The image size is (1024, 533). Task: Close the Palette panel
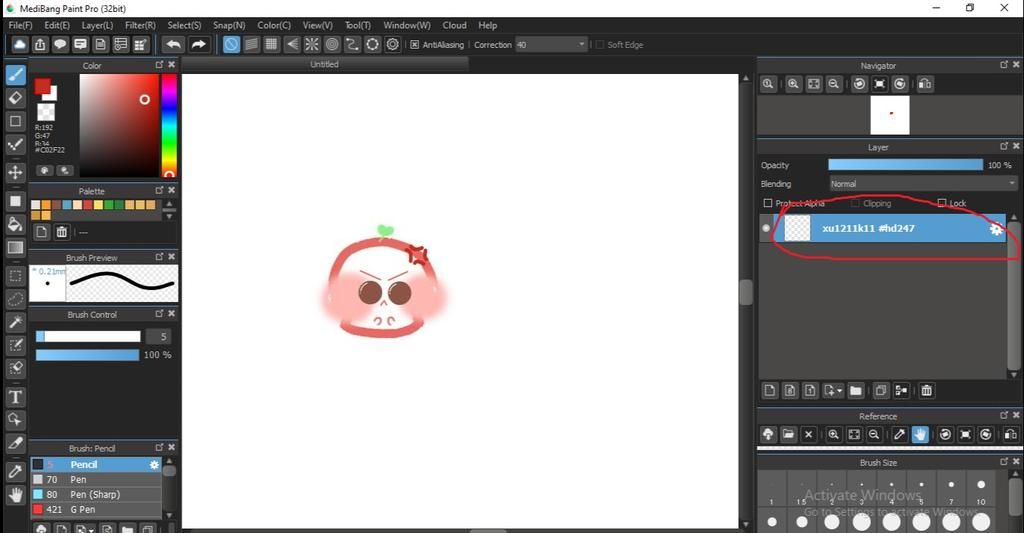point(172,190)
